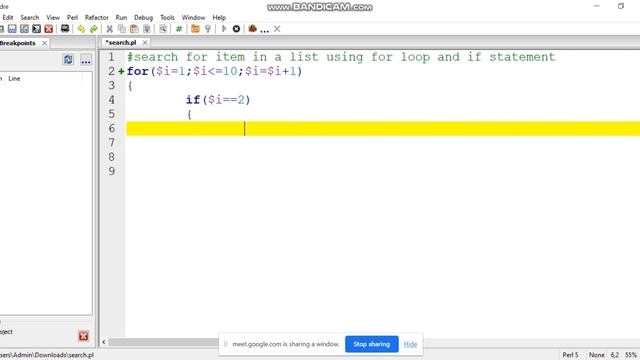
Task: Click the sharing bar drag handle
Action: pyautogui.click(x=226, y=344)
